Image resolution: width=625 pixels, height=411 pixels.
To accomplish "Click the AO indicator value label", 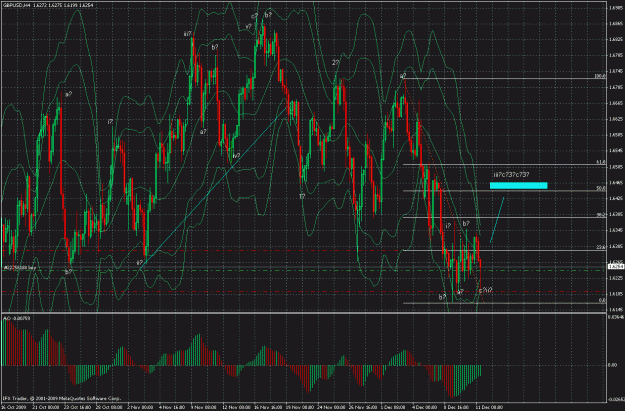I will tap(17, 318).
